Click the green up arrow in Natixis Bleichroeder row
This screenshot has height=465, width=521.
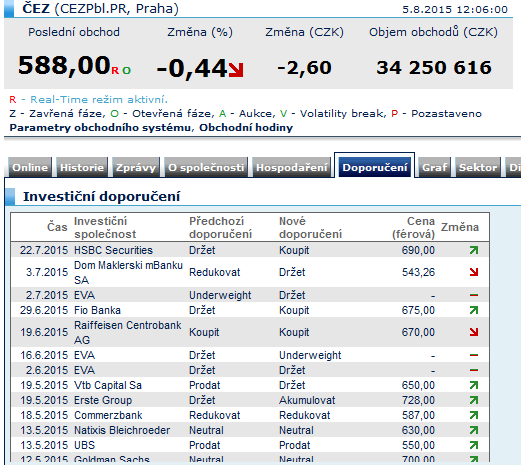click(x=474, y=430)
